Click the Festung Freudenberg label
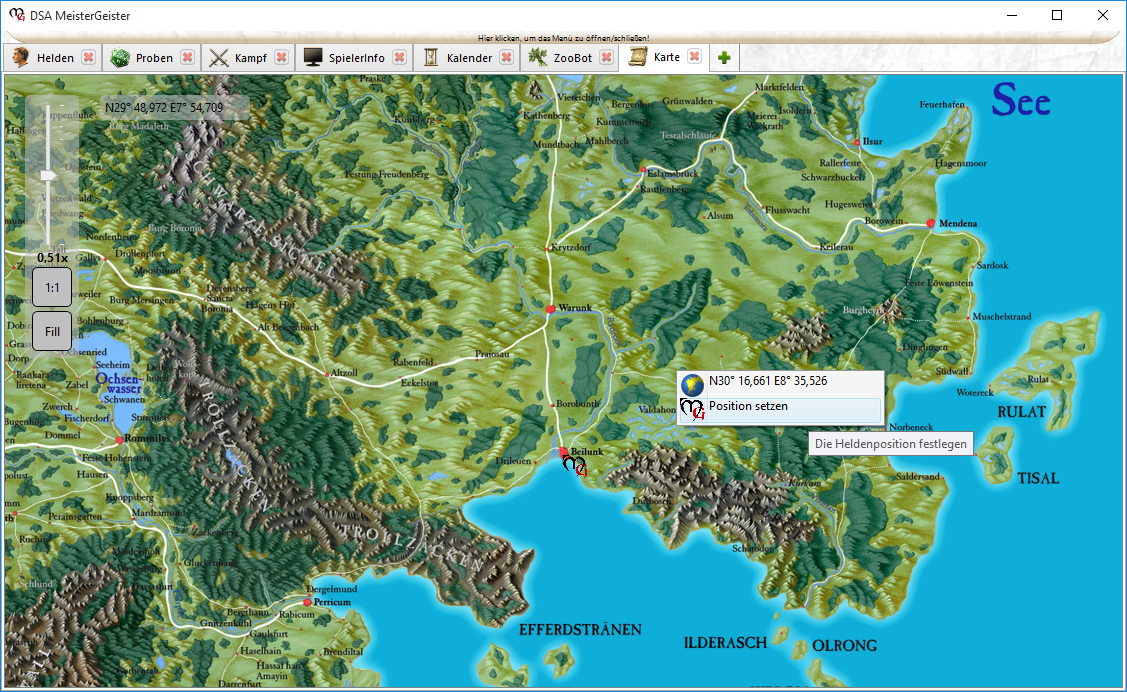 pos(387,174)
